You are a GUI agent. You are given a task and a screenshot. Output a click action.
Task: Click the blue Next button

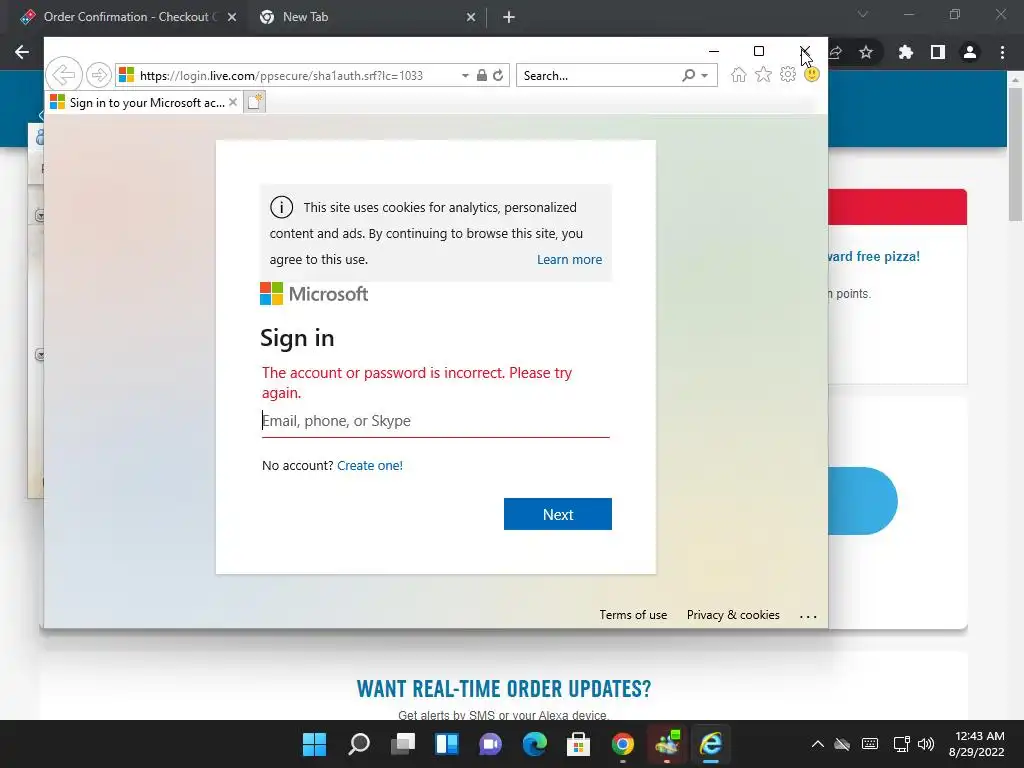(x=558, y=514)
